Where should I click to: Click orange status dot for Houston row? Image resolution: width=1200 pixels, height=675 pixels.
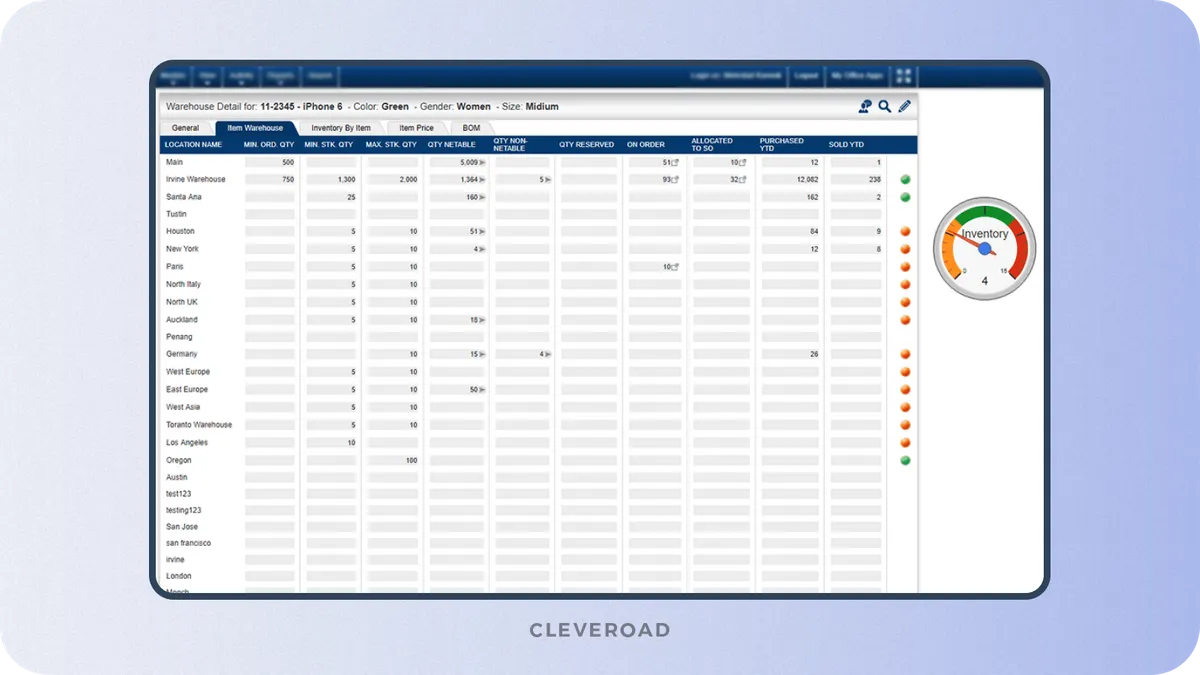click(x=905, y=232)
